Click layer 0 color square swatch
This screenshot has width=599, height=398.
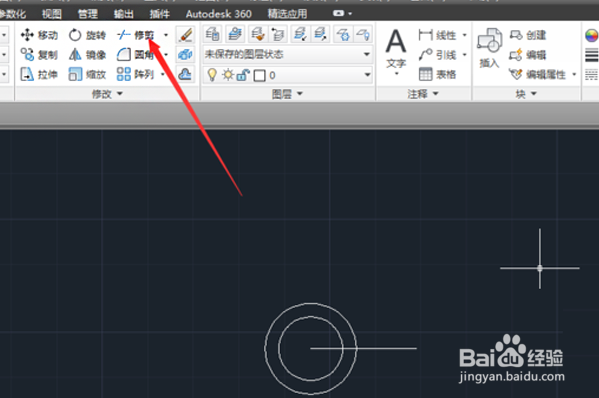(x=259, y=75)
